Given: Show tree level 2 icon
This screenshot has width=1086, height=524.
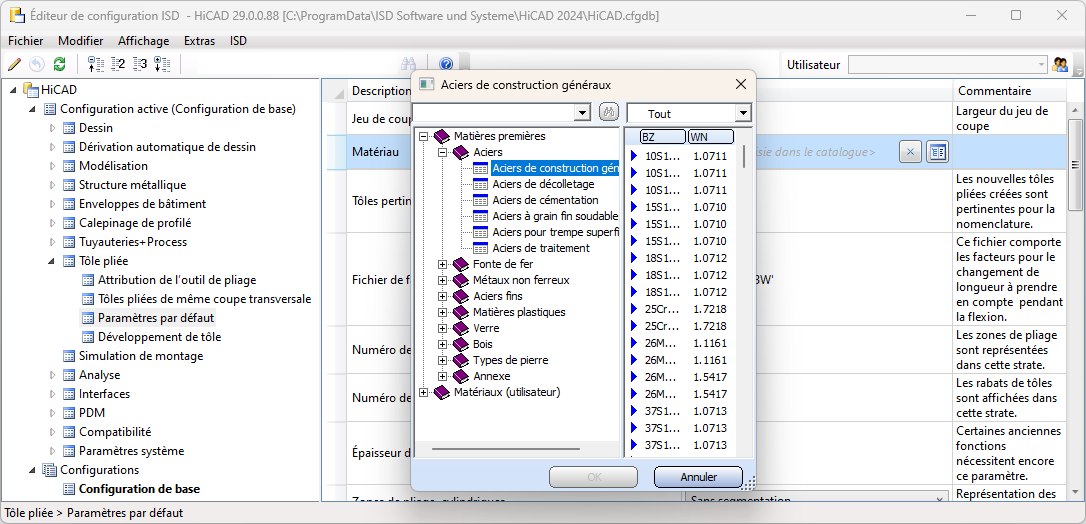Looking at the screenshot, I should [118, 64].
